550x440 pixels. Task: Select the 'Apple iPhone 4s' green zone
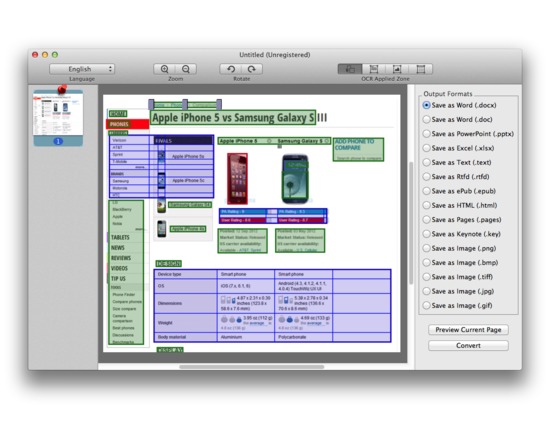pyautogui.click(x=188, y=229)
